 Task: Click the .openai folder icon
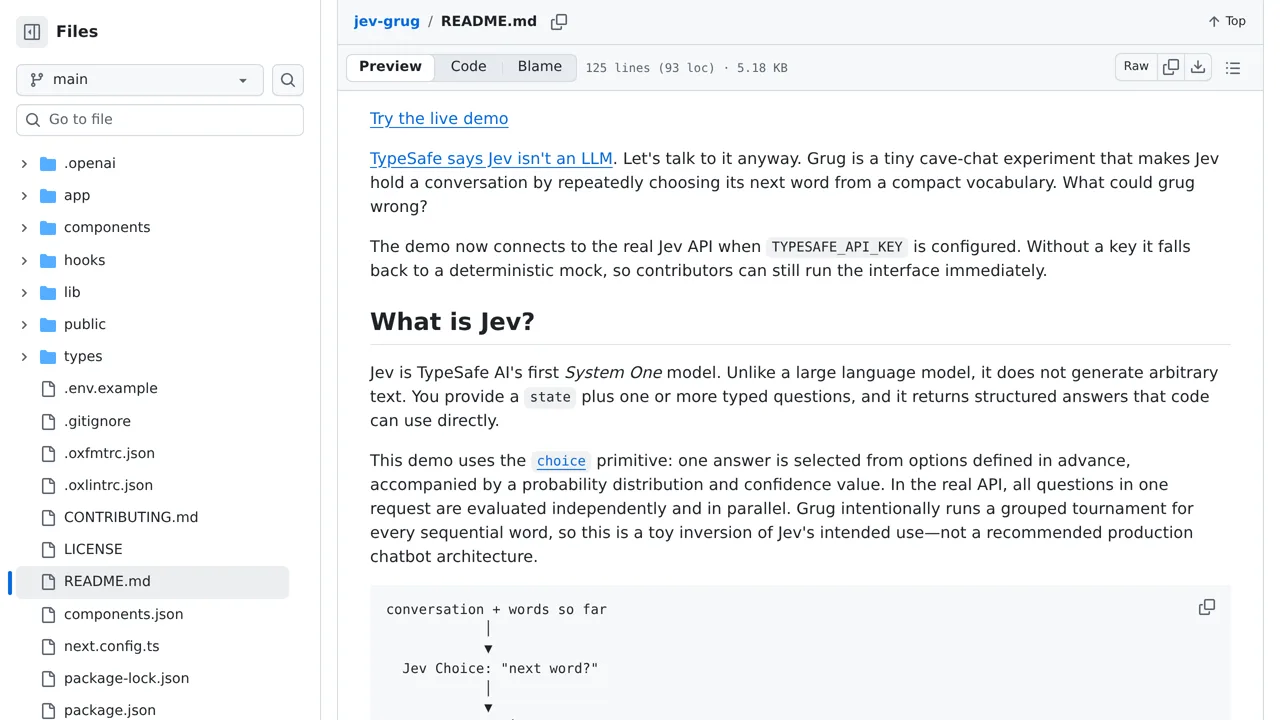(48, 163)
